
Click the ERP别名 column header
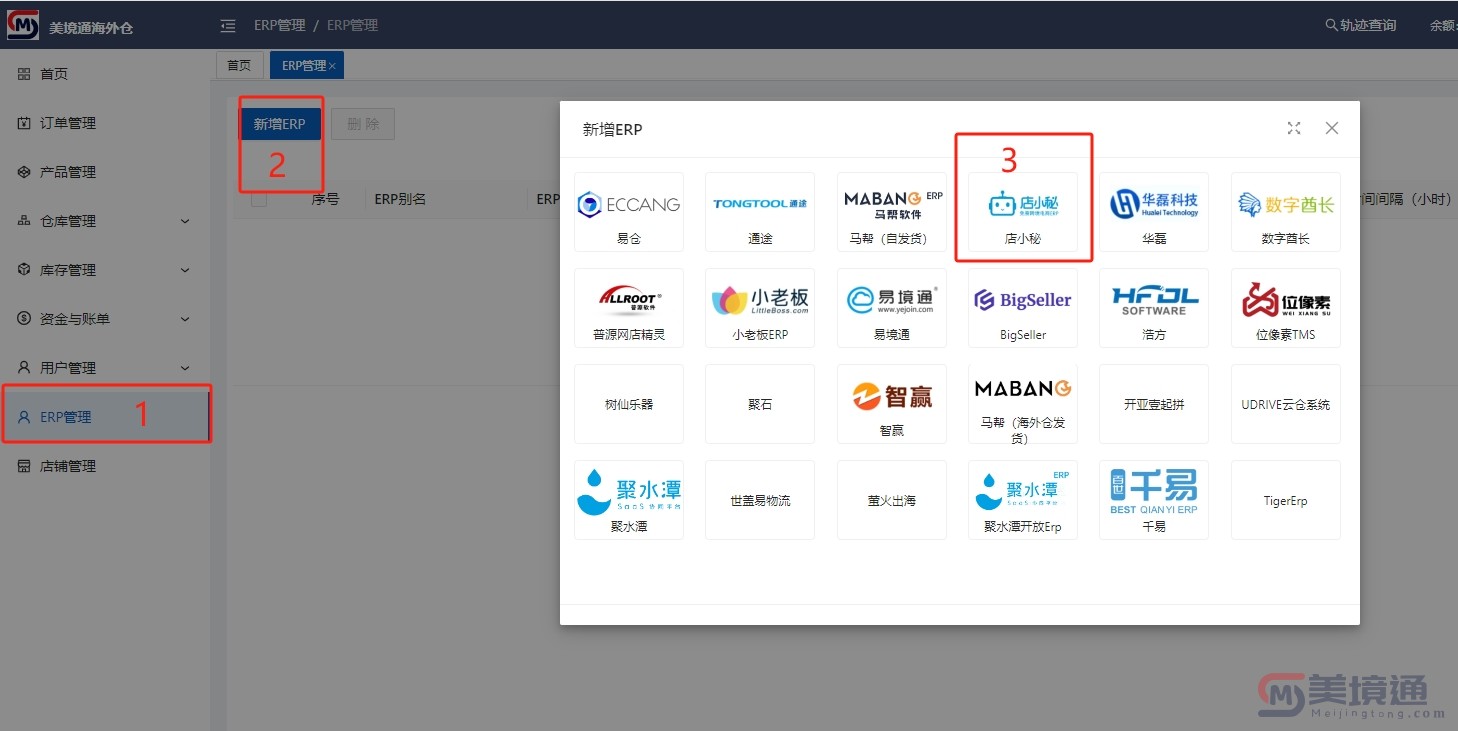click(400, 199)
